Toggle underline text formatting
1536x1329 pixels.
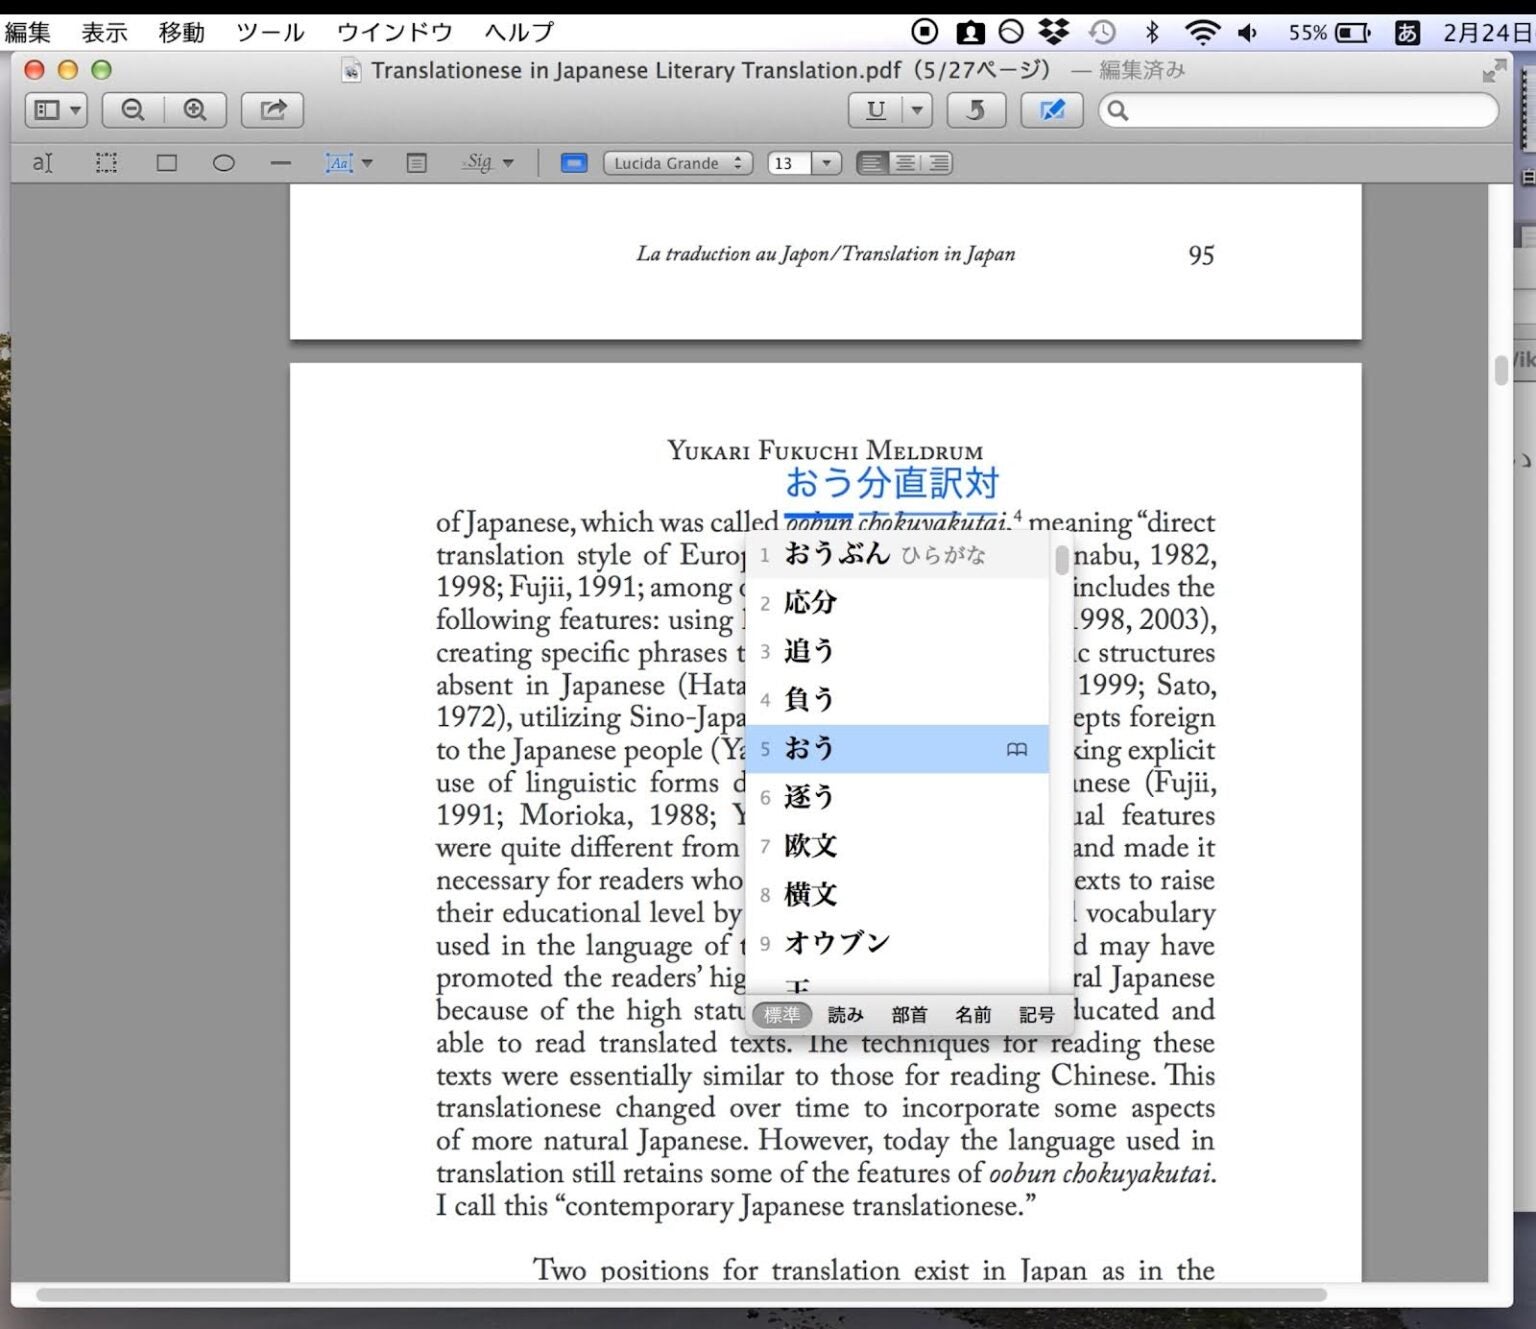(x=876, y=110)
